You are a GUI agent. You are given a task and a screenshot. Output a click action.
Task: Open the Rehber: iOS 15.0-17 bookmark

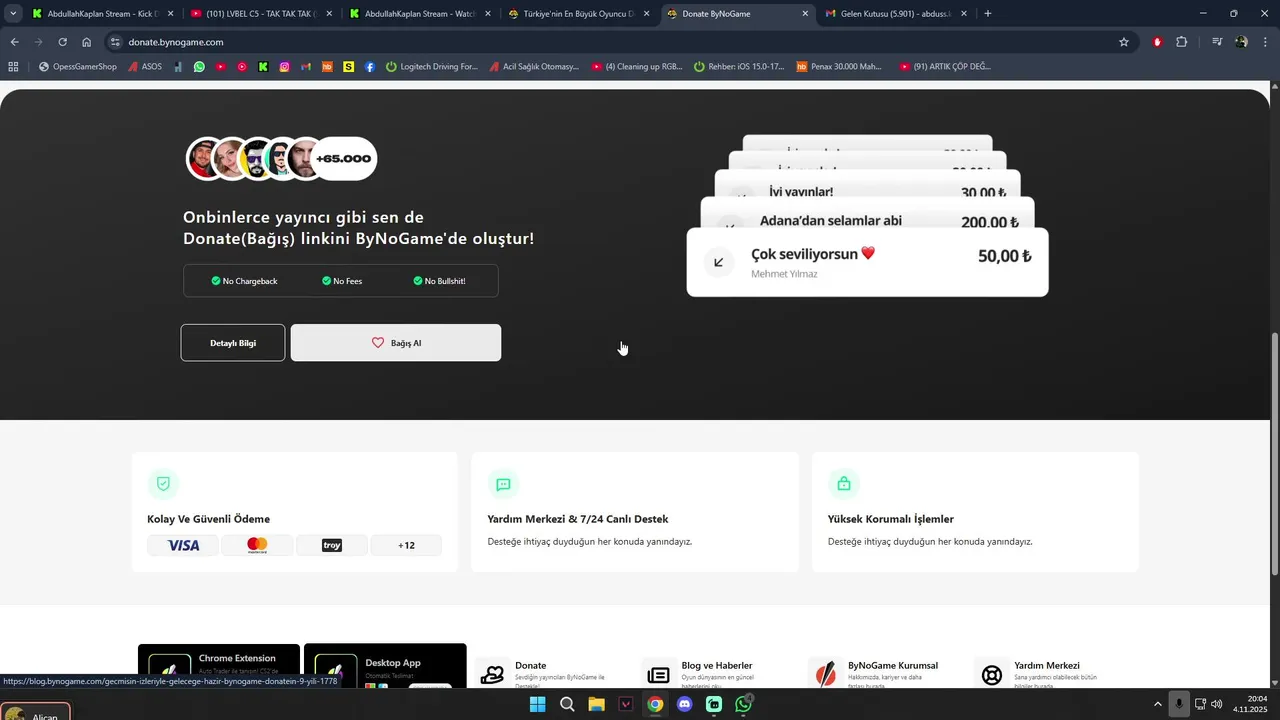point(739,67)
